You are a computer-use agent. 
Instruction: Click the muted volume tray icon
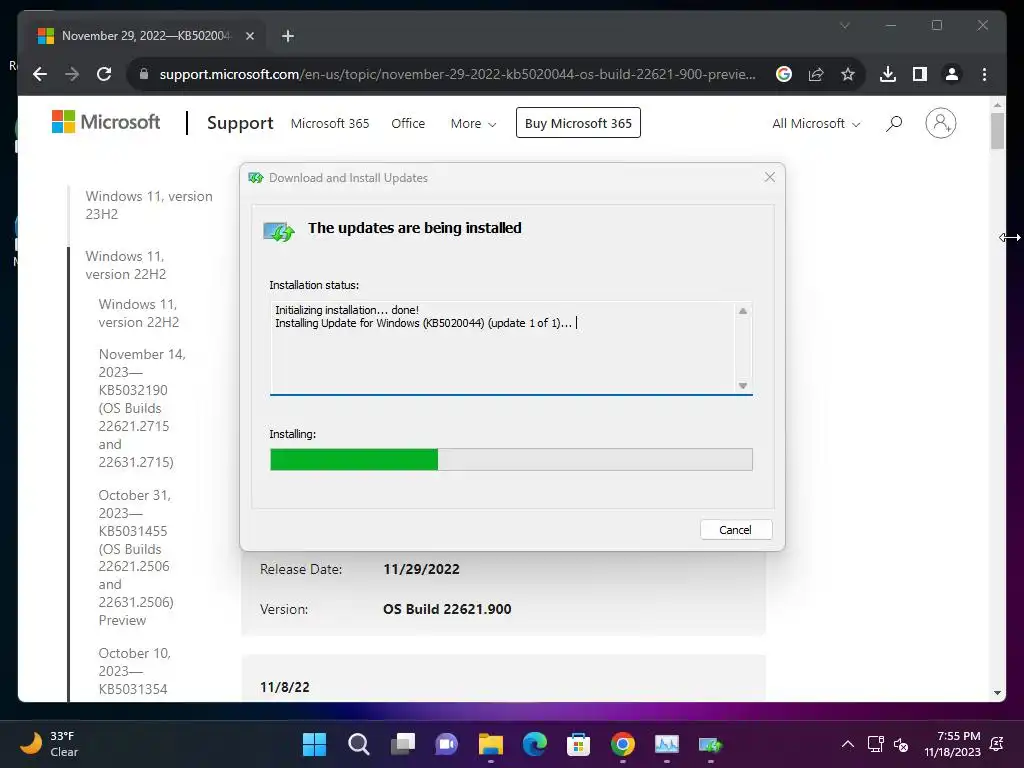tap(901, 744)
